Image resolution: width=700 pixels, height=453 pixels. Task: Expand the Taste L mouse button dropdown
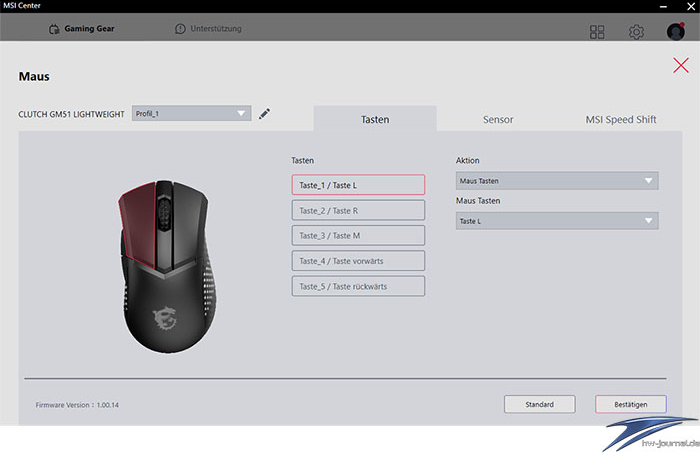[557, 221]
